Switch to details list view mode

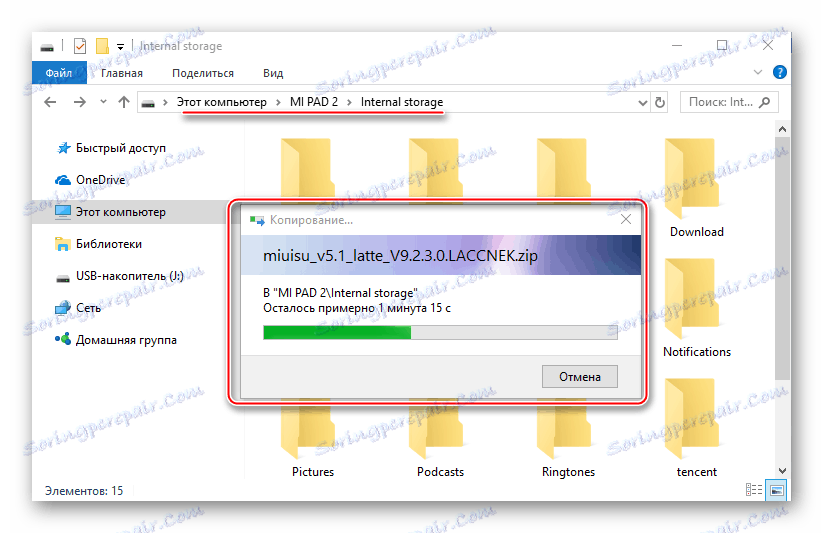coord(754,490)
